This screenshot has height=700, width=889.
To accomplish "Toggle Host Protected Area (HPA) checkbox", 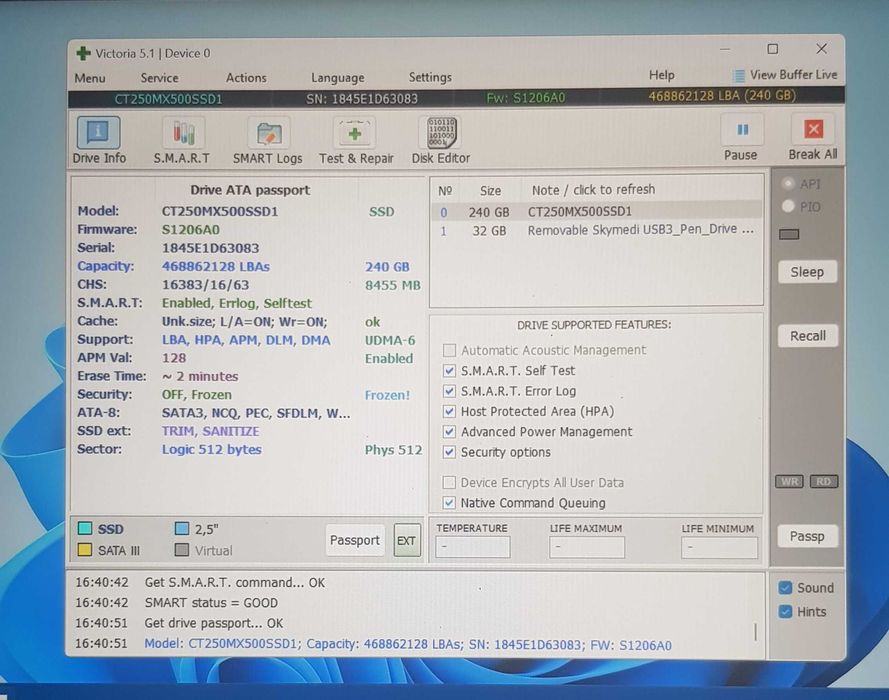I will click(x=449, y=411).
